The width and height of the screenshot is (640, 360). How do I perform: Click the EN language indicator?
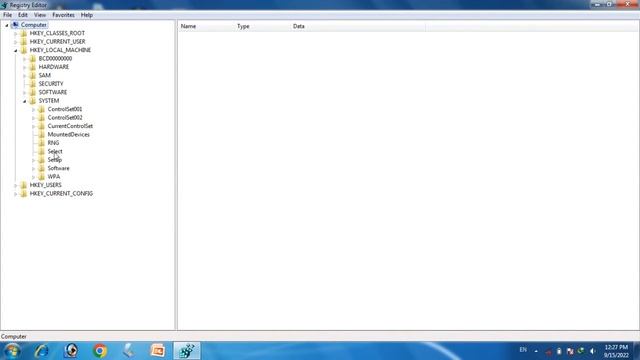tap(523, 350)
